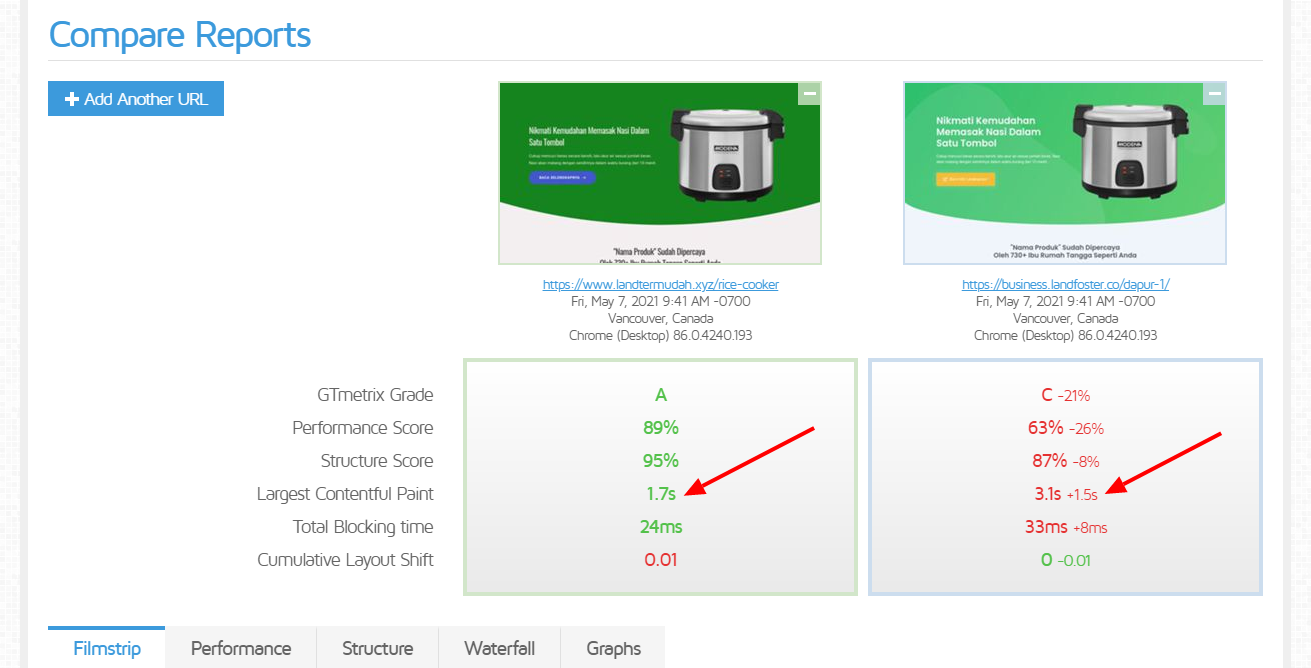Select the Waterfall tab

tap(499, 648)
